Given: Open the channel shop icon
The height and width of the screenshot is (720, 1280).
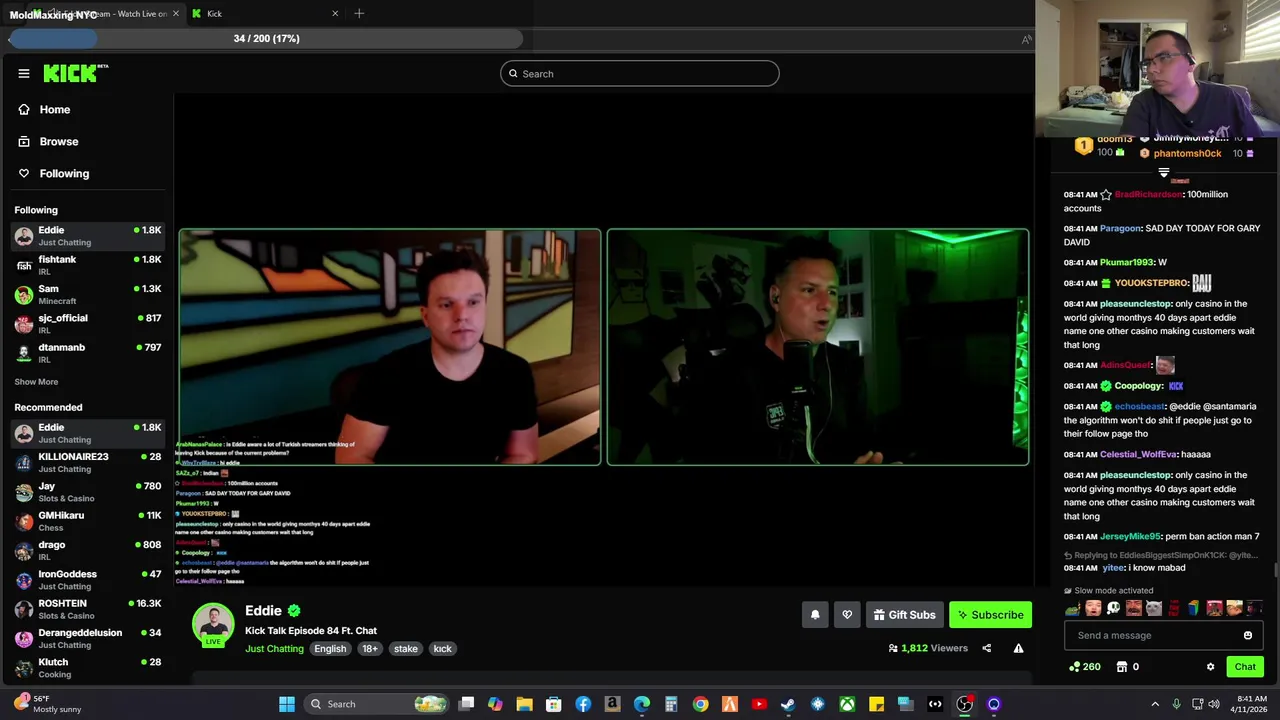Looking at the screenshot, I should tap(1122, 667).
